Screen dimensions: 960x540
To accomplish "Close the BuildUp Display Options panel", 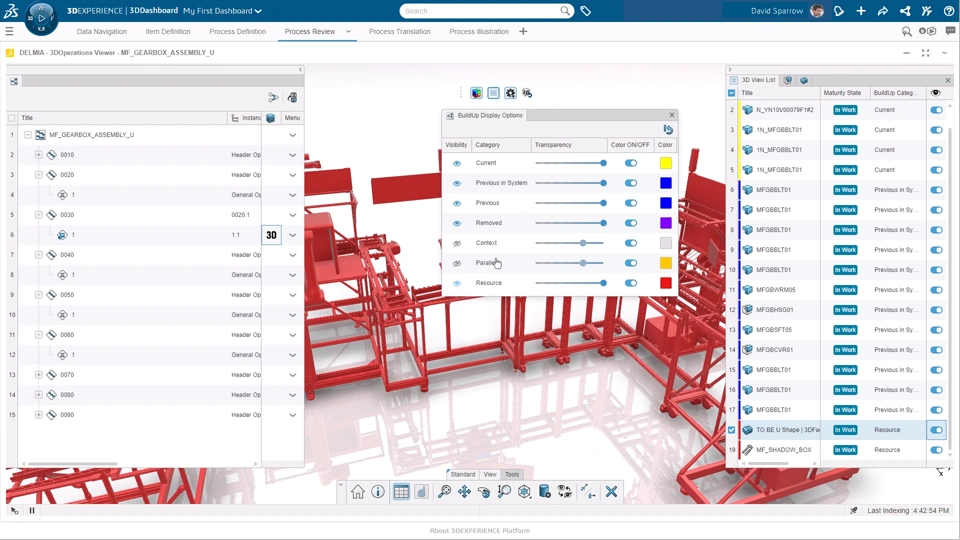I will tap(672, 115).
